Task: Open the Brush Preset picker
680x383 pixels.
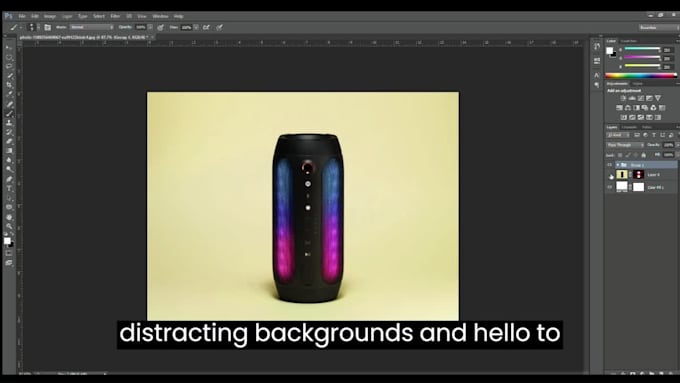Action: 32,27
